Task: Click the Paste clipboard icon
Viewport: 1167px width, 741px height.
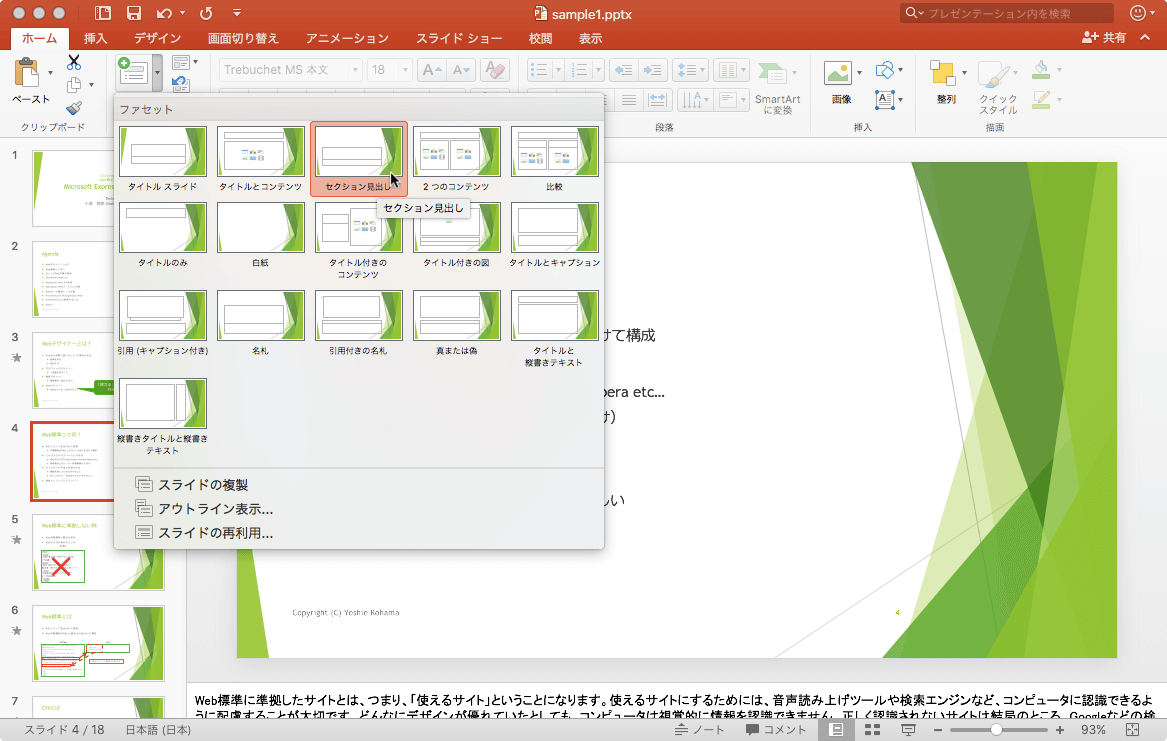Action: (x=27, y=73)
